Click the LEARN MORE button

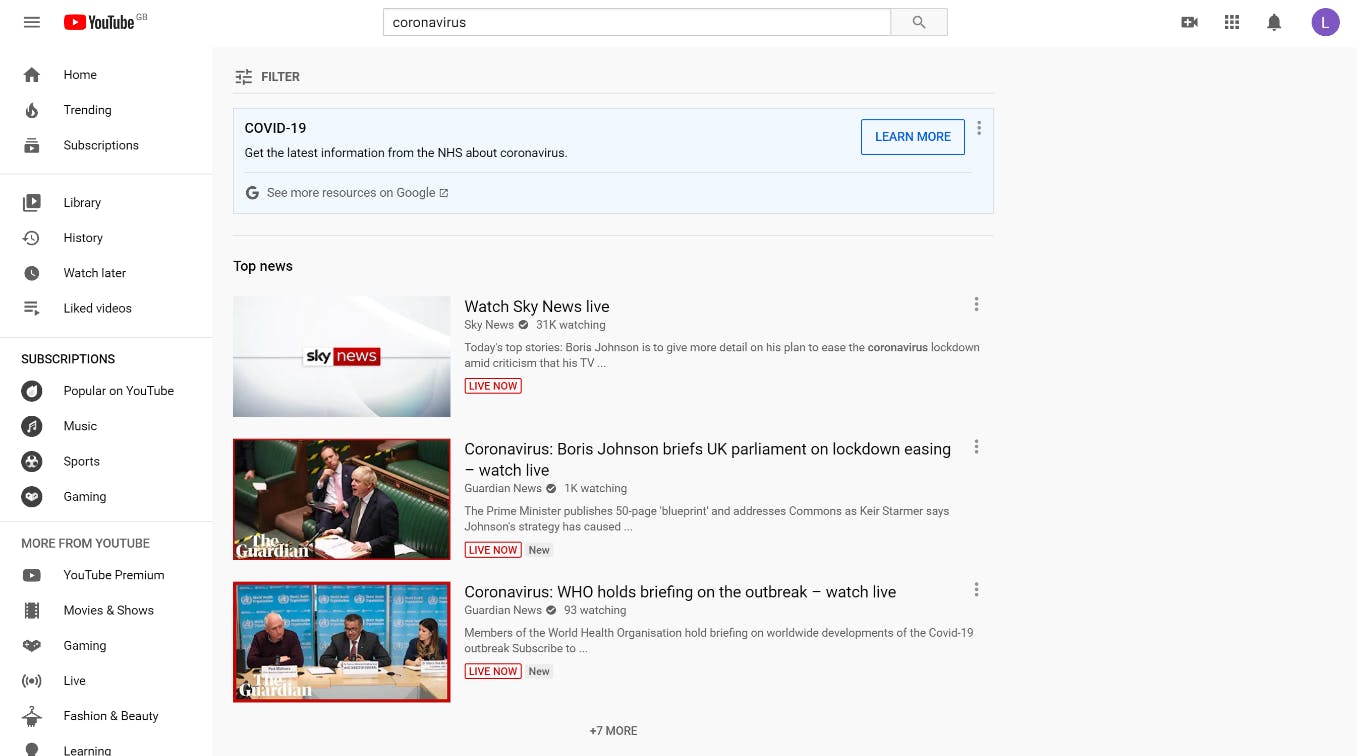(912, 136)
